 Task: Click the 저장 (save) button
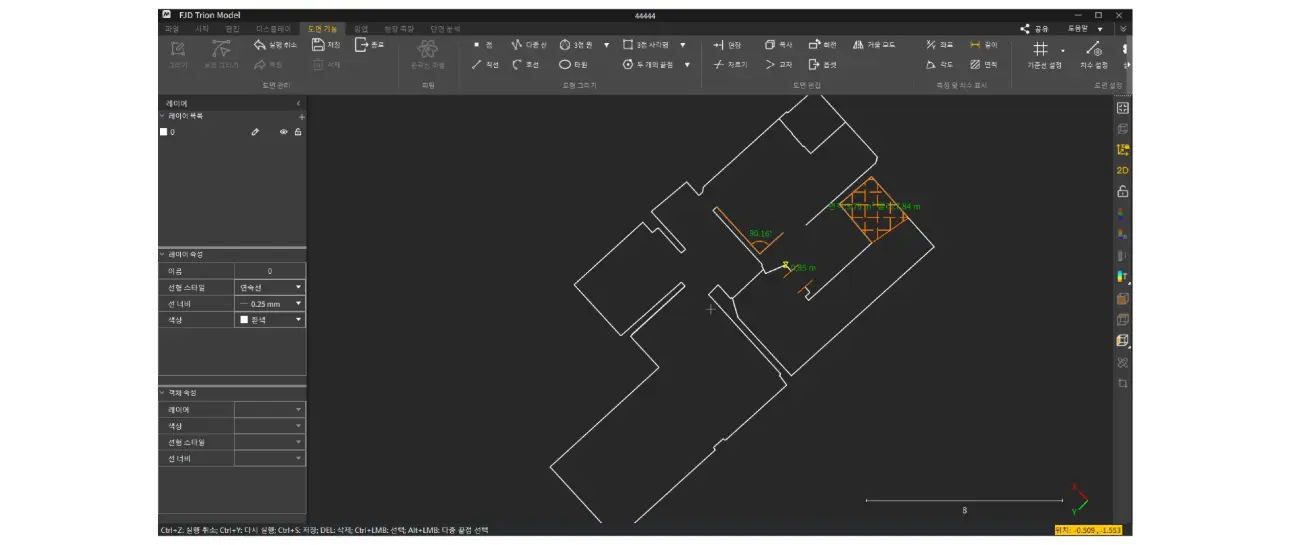pos(326,45)
